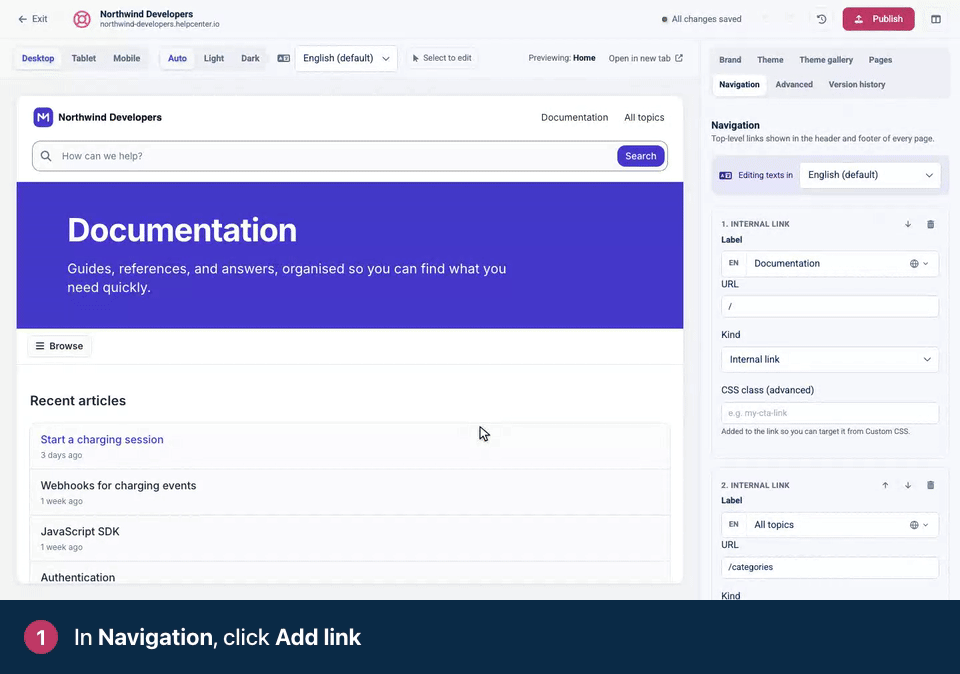Click the Exit back arrow
960x674 pixels.
click(x=23, y=19)
